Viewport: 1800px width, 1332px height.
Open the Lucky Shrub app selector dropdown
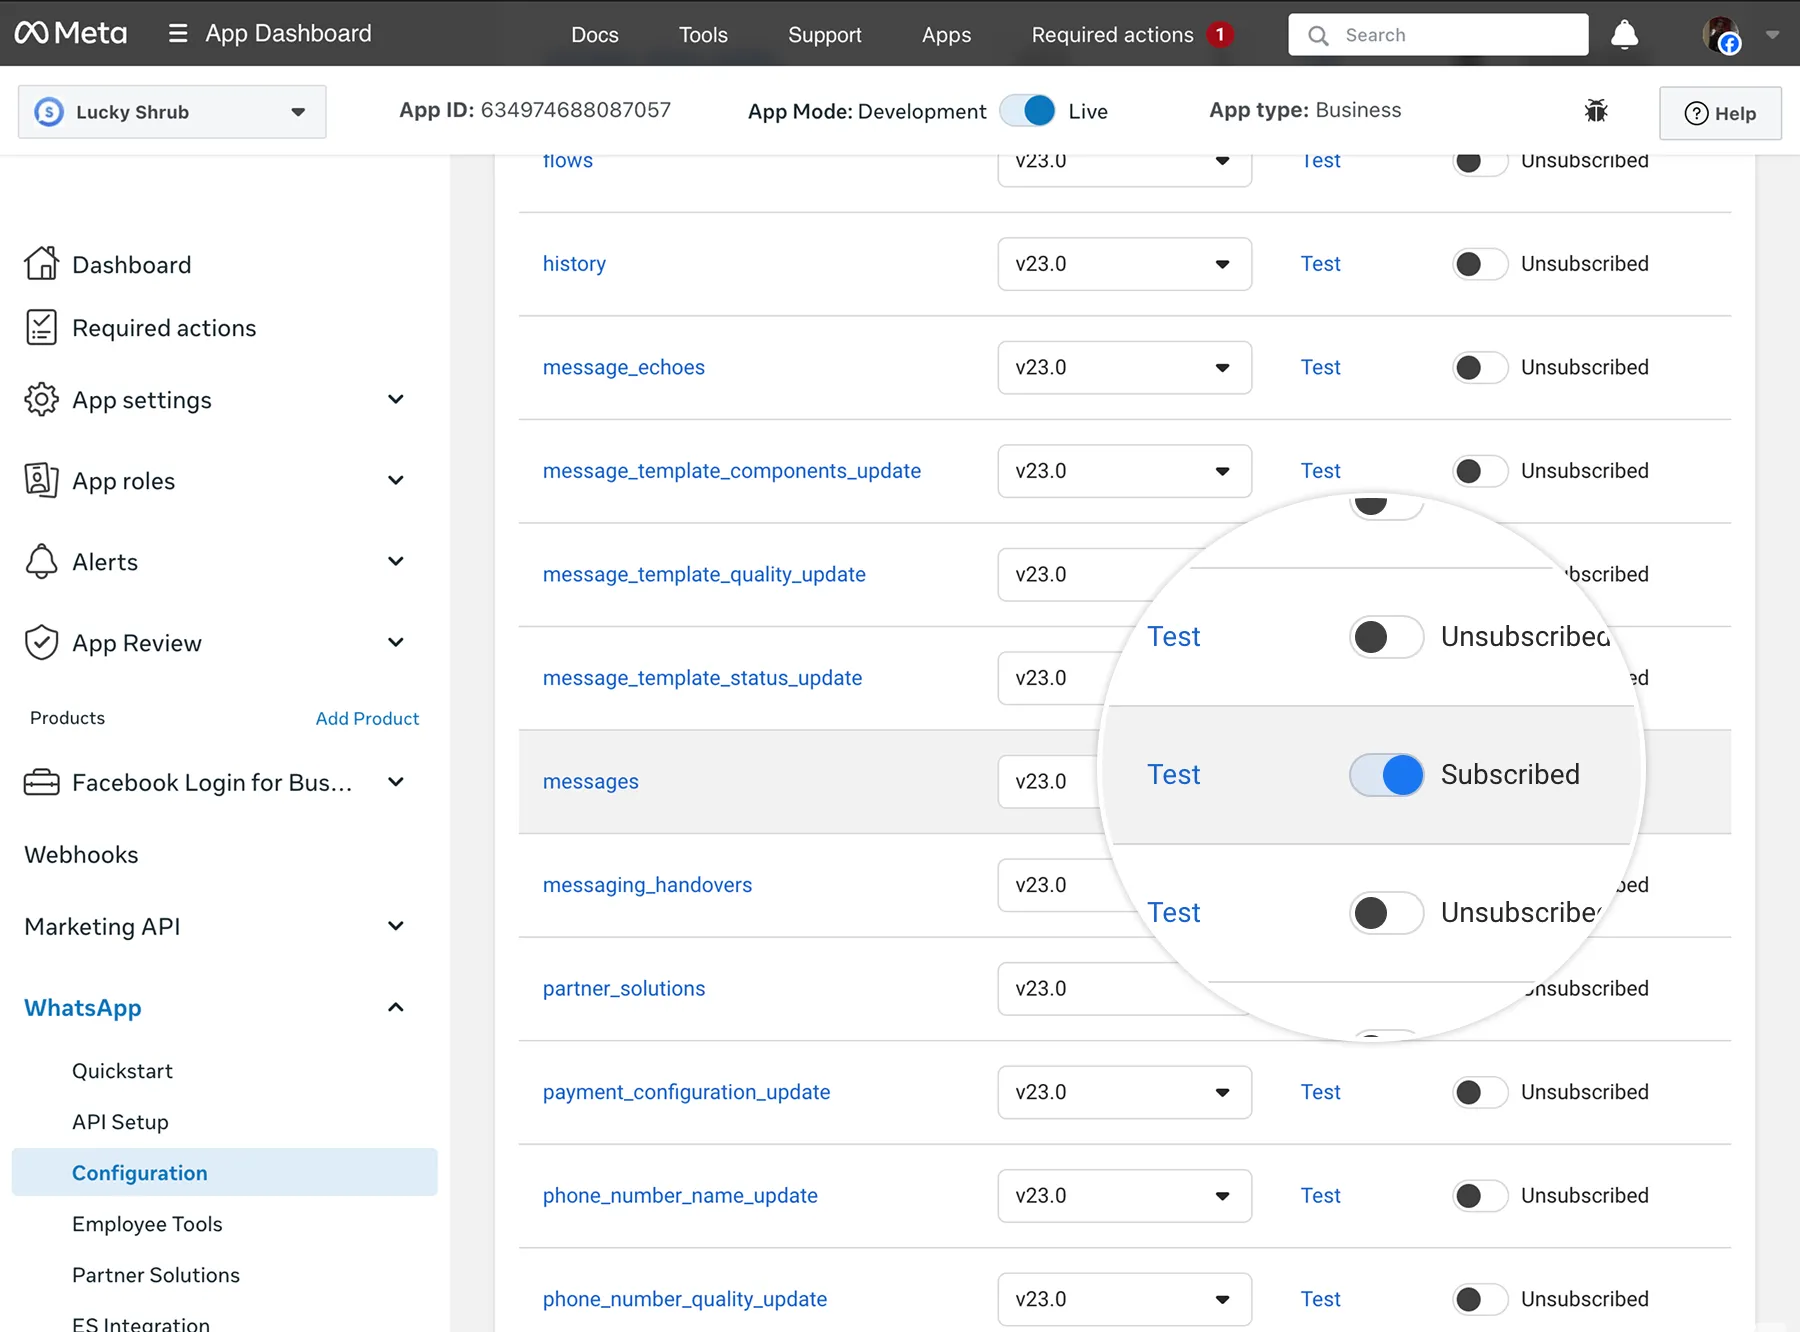[x=172, y=112]
